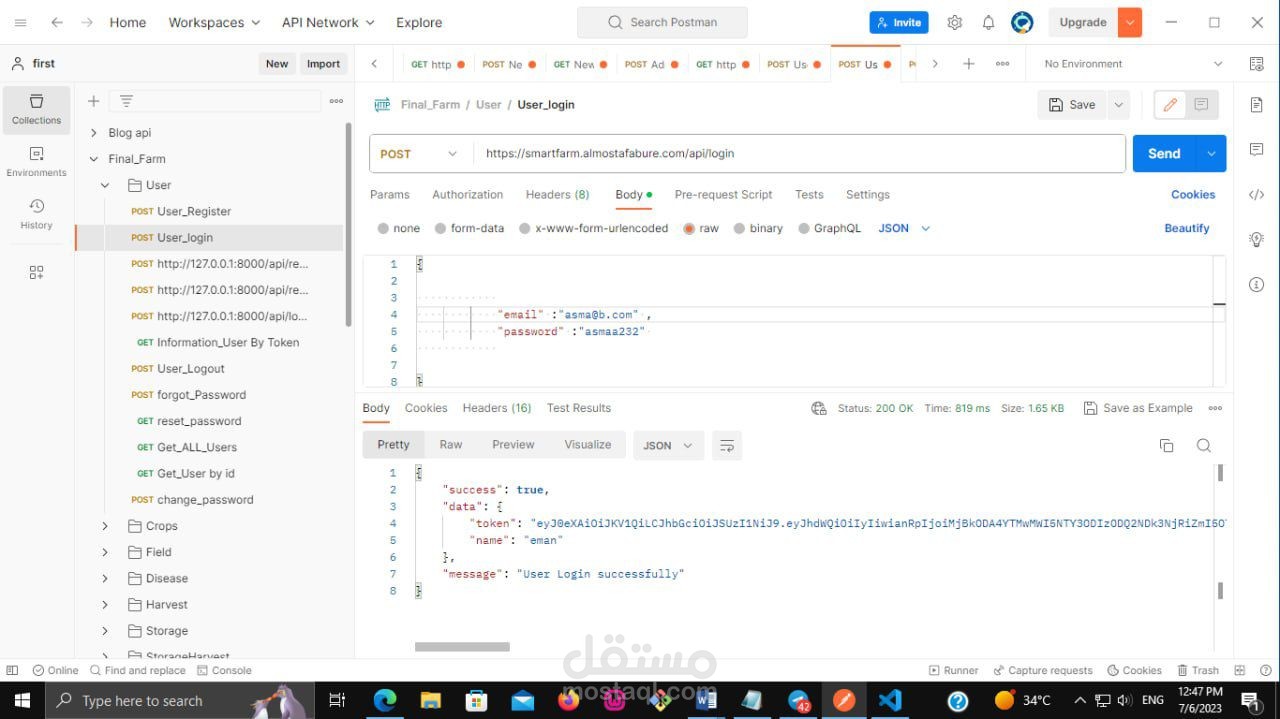Open Environments sidebar panel
The height and width of the screenshot is (719, 1280).
pos(37,162)
